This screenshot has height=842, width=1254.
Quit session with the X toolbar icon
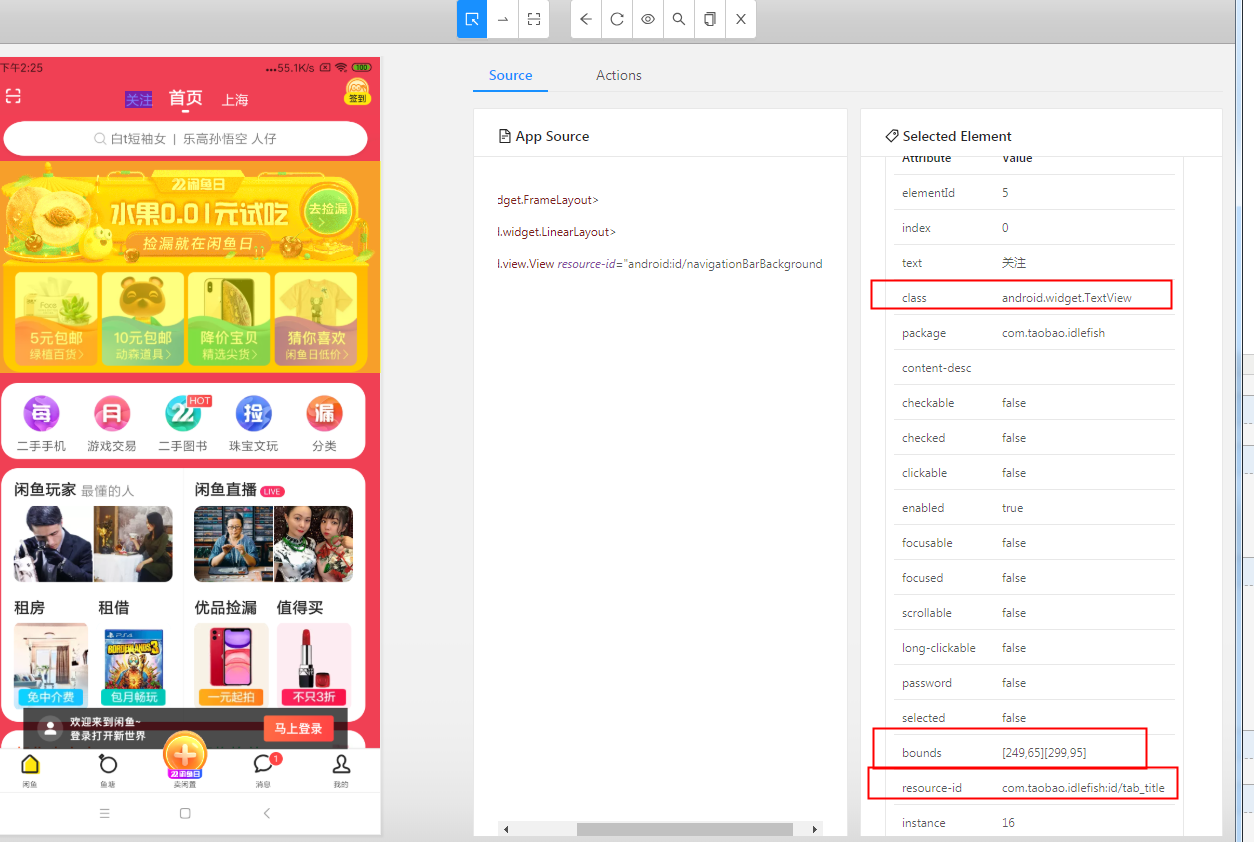[x=741, y=19]
